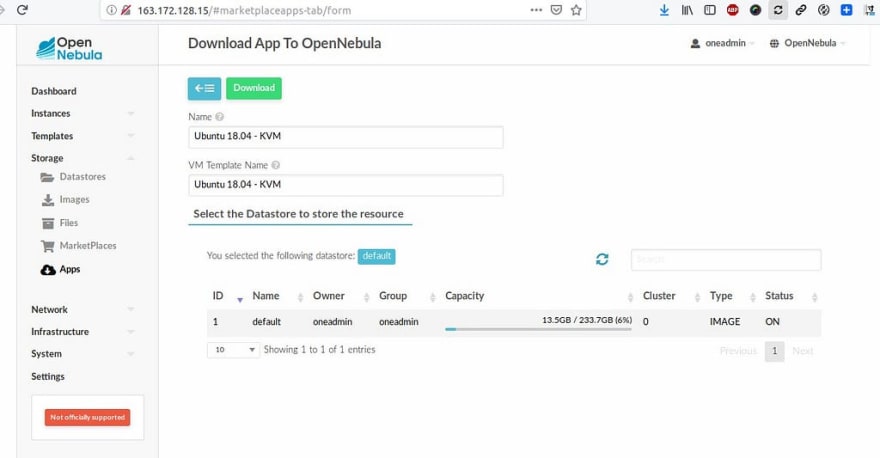Screen dimensions: 880x458
Task: Refresh the datastore list
Action: [x=602, y=259]
